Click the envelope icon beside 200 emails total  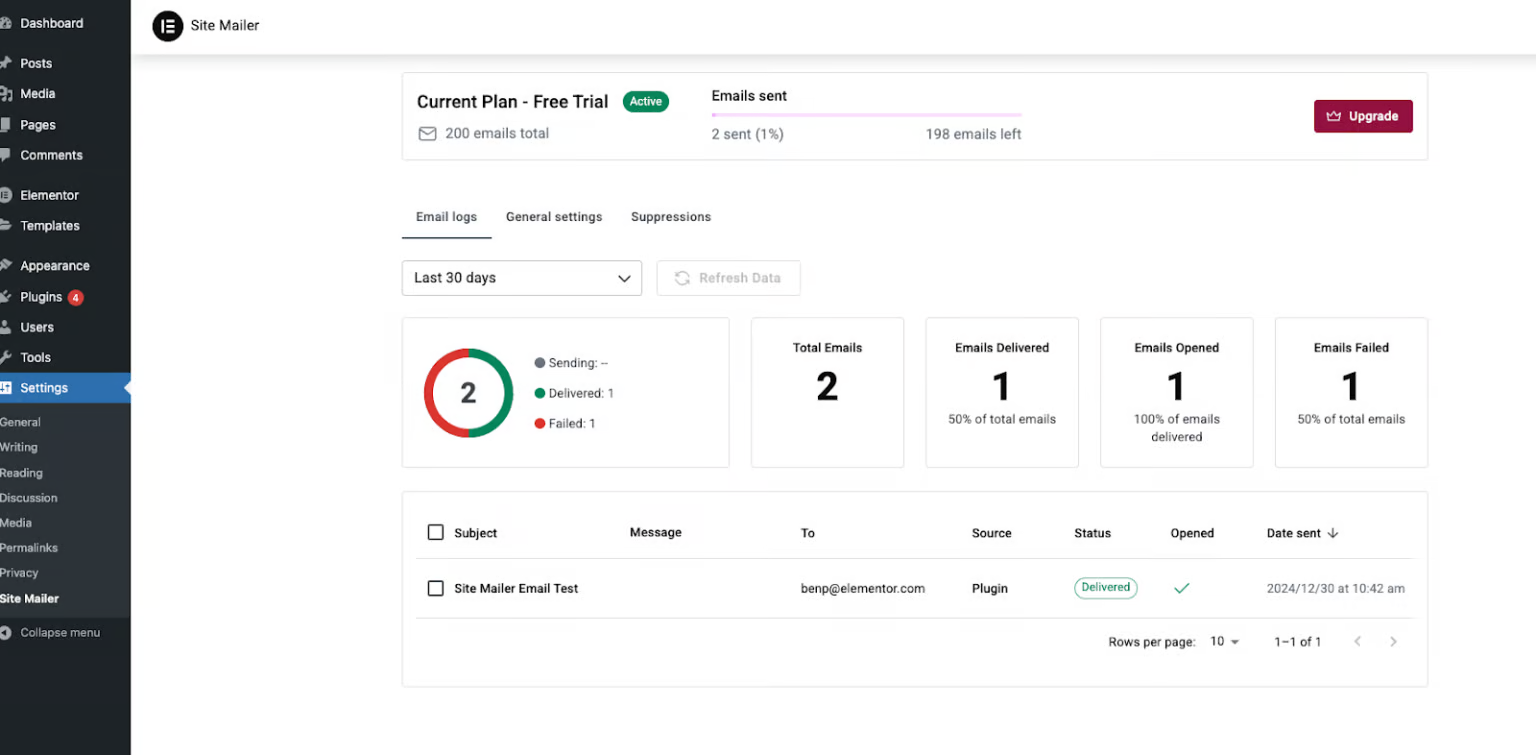tap(427, 134)
